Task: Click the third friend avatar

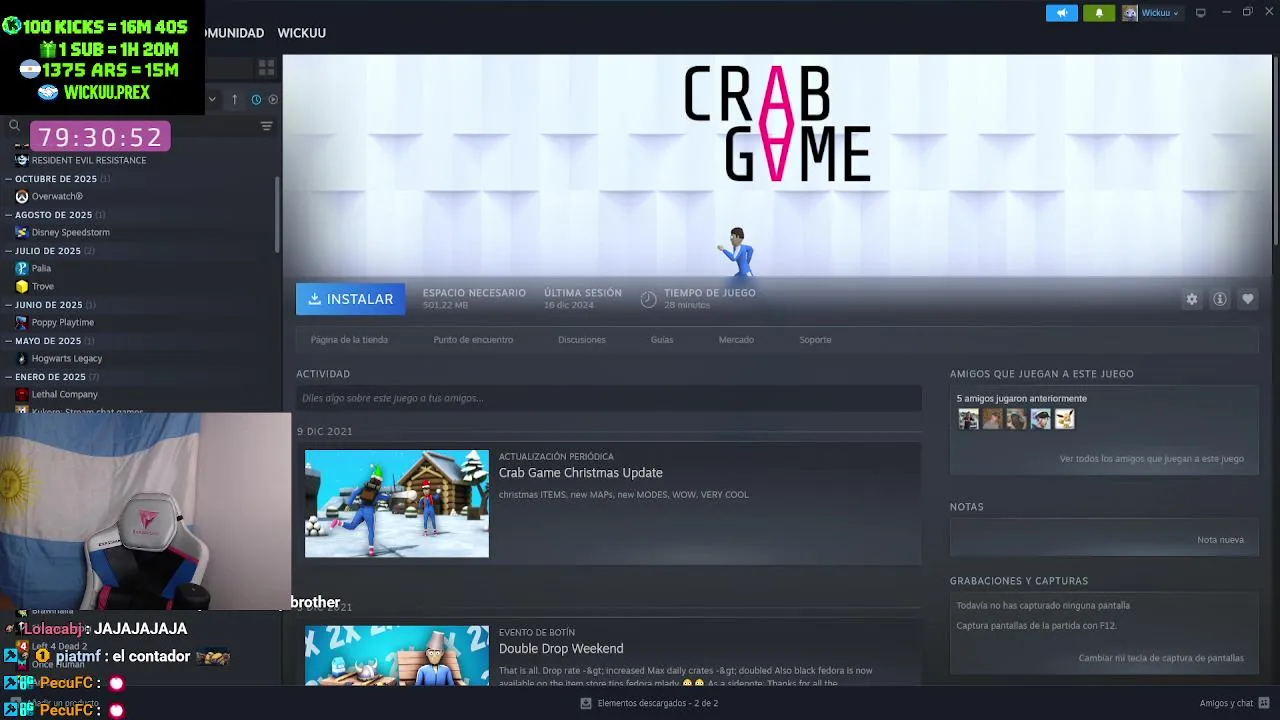Action: (x=1016, y=419)
